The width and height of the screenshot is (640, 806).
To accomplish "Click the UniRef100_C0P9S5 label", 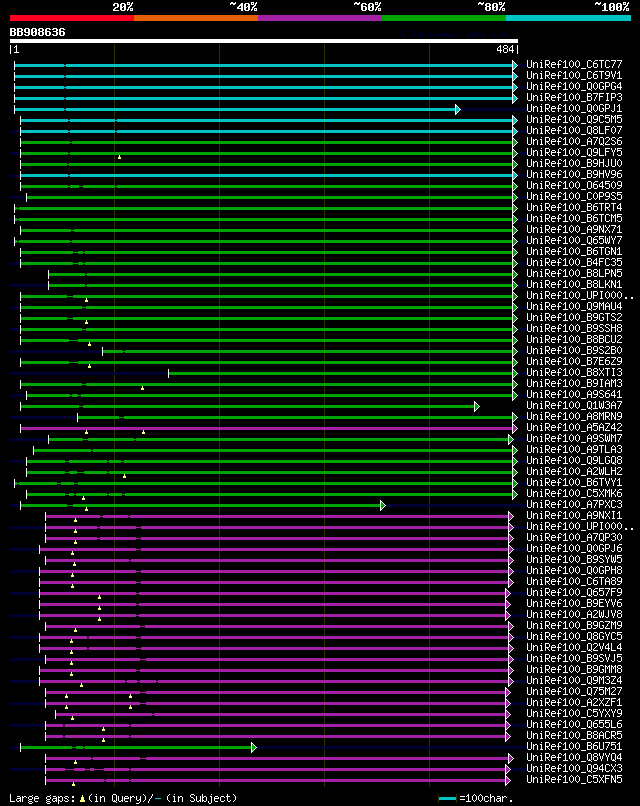I will tap(574, 196).
